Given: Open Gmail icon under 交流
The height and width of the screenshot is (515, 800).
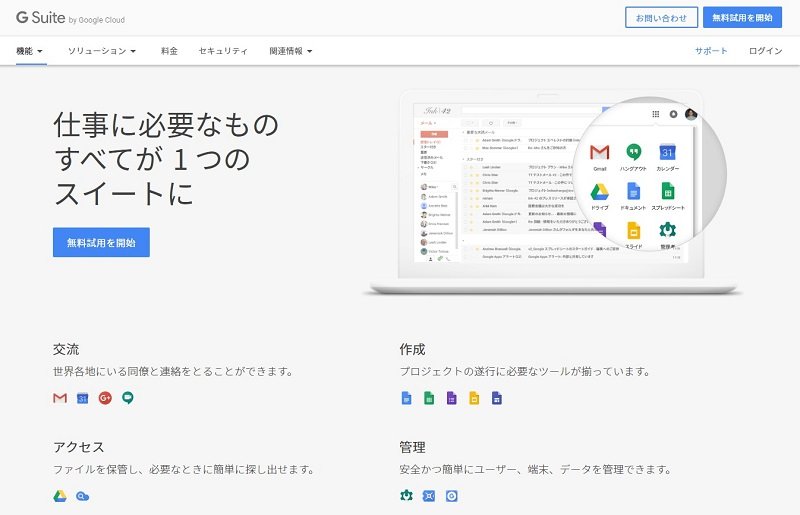Looking at the screenshot, I should click(60, 398).
